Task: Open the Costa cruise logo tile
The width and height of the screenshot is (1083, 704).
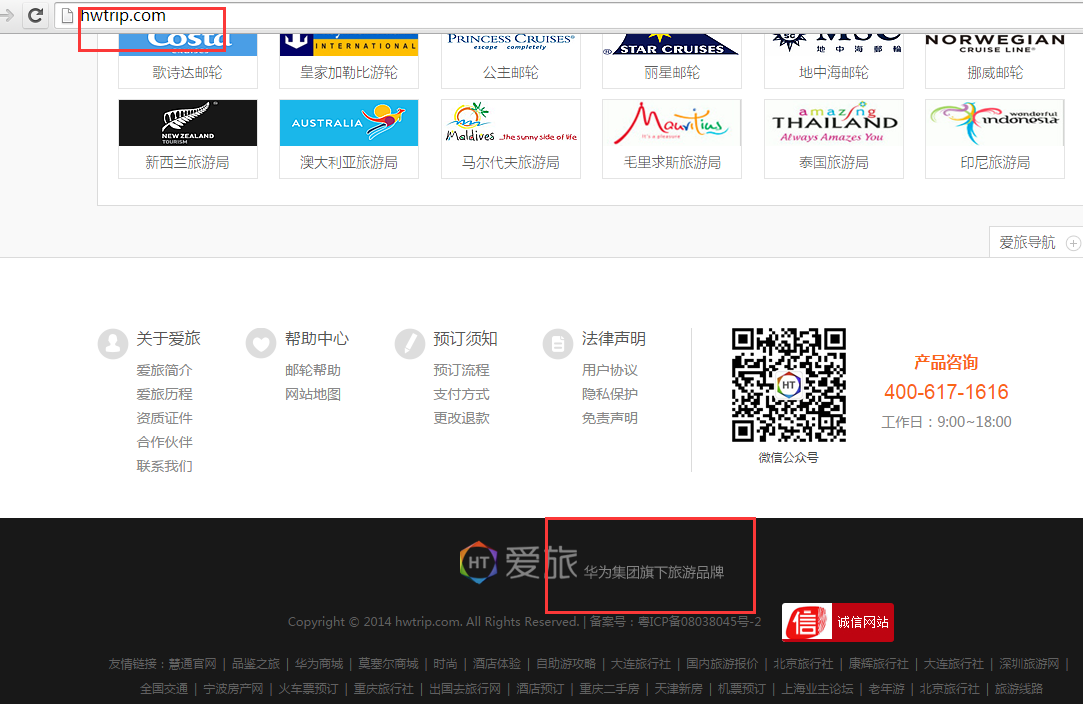Action: tap(188, 45)
